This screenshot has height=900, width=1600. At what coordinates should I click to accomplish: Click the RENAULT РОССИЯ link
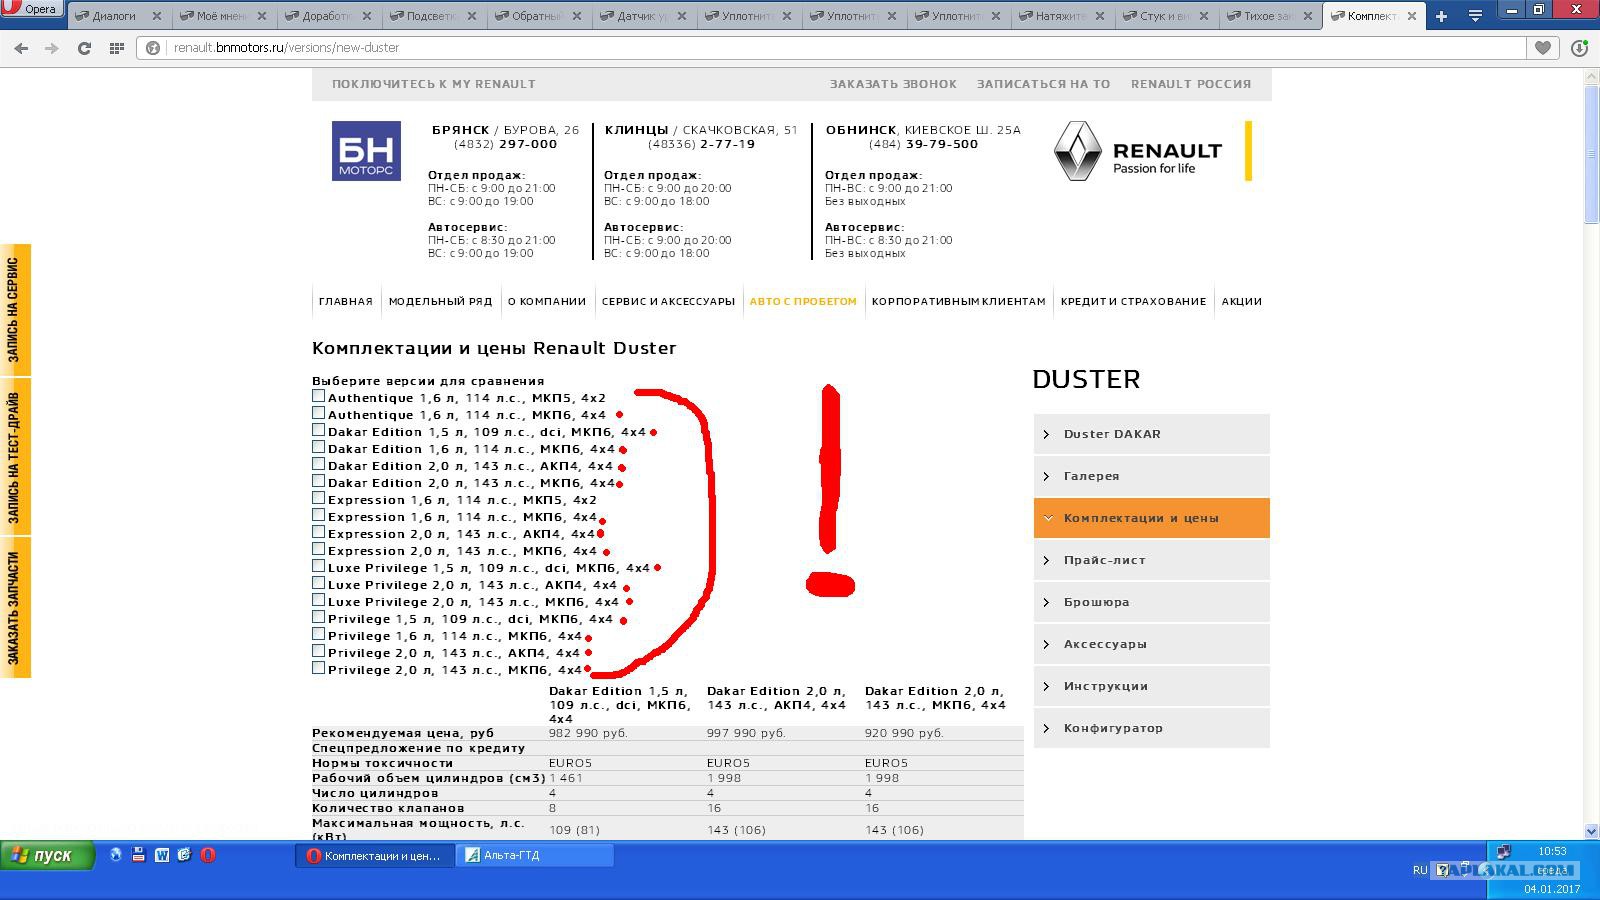[1191, 84]
